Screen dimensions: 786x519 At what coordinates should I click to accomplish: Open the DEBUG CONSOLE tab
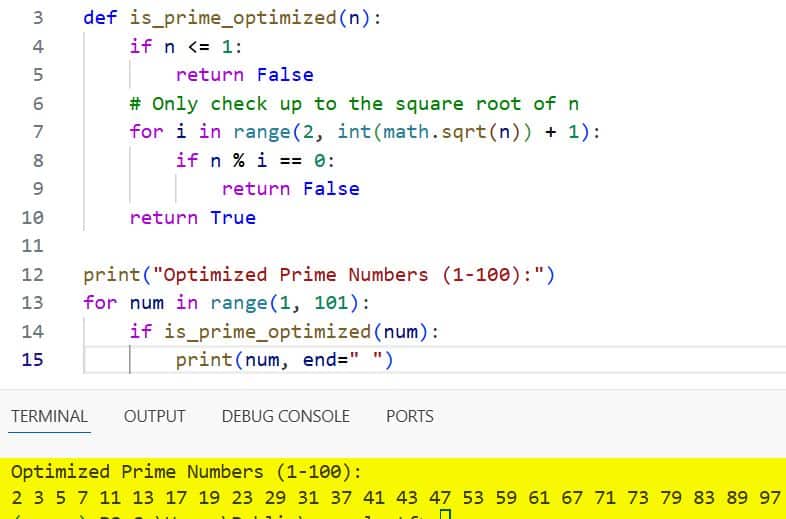click(285, 416)
